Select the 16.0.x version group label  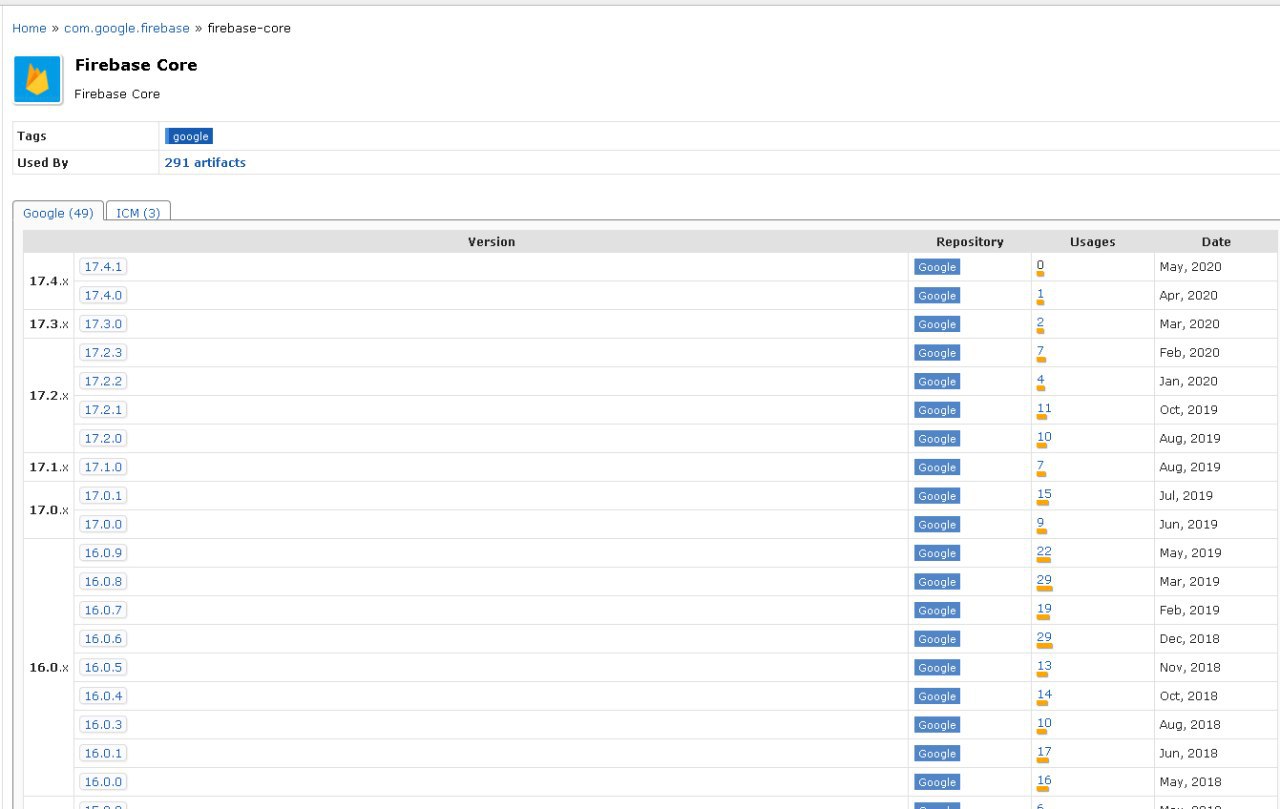click(49, 668)
